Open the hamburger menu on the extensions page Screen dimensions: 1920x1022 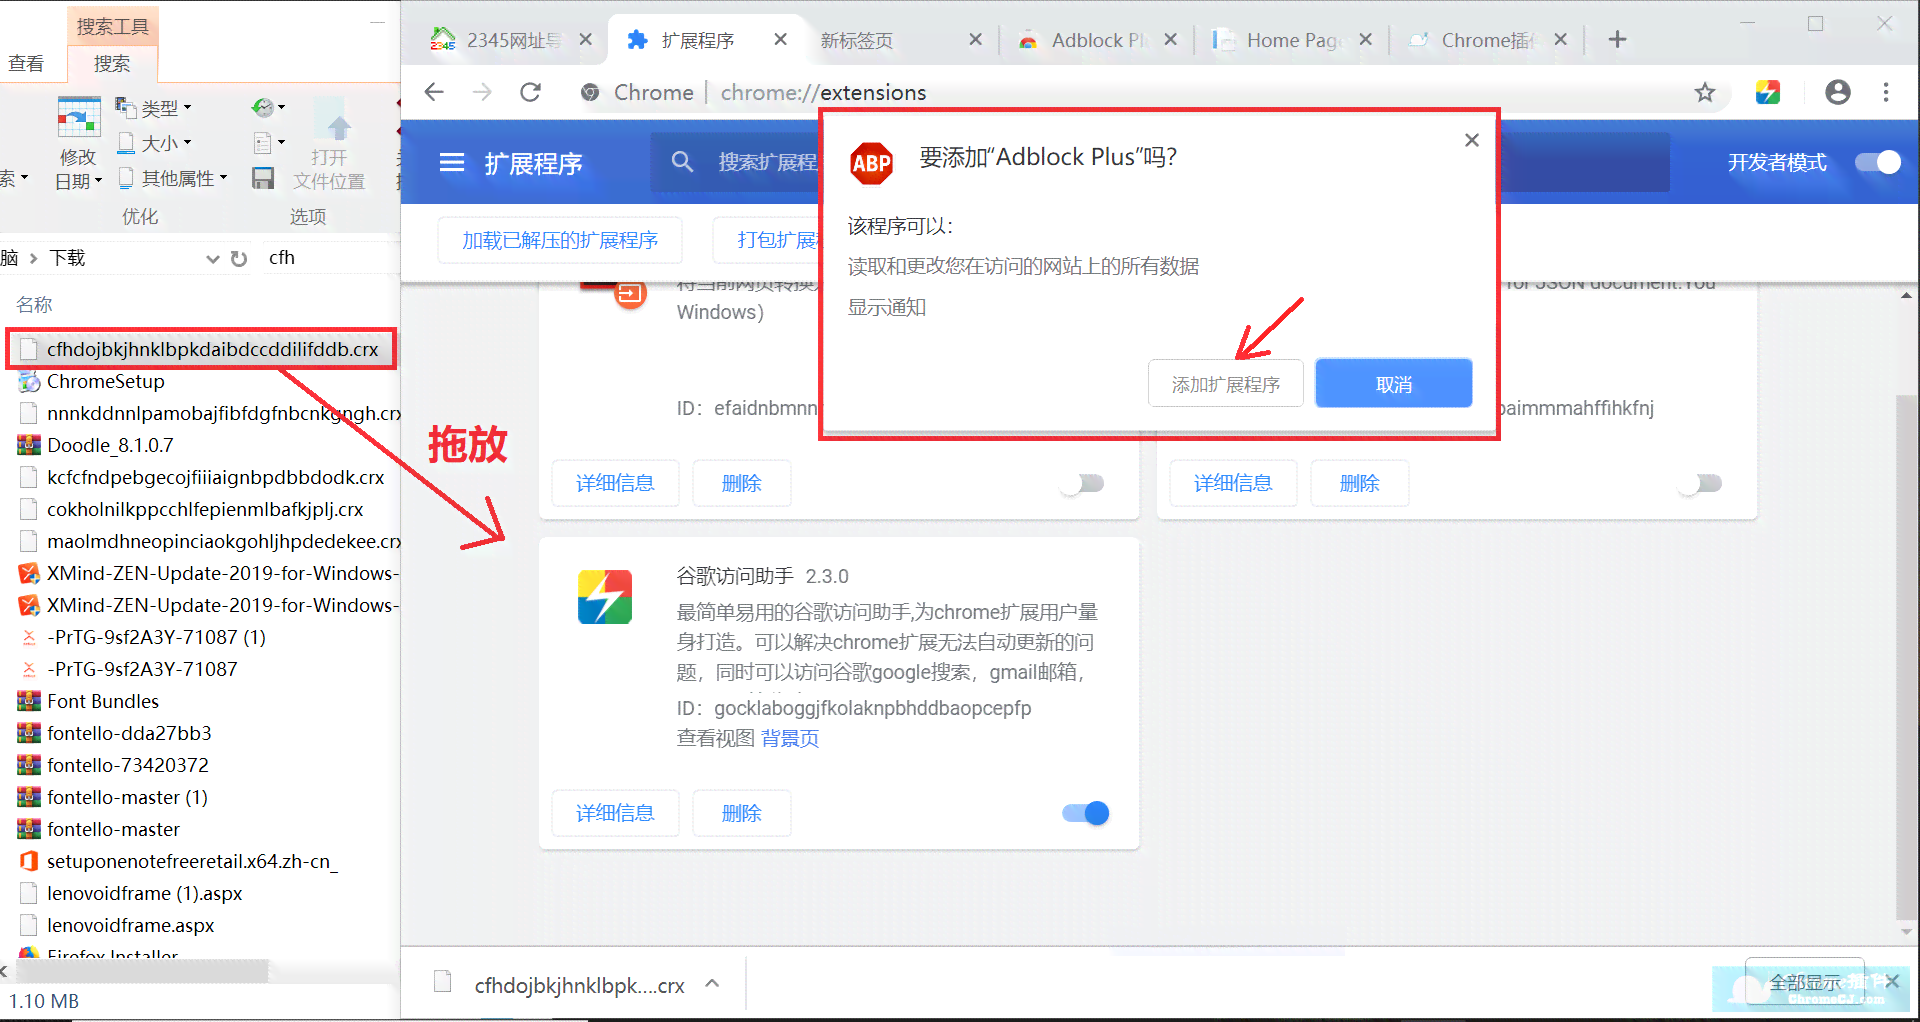pyautogui.click(x=452, y=162)
